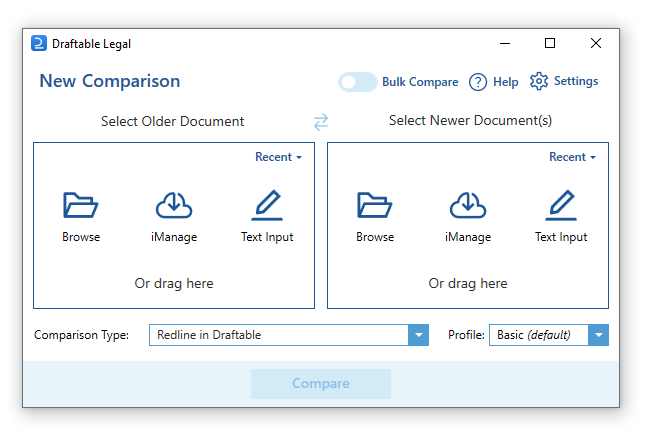Click the Select Newer Document(s) heading
The height and width of the screenshot is (435, 649).
coord(470,120)
